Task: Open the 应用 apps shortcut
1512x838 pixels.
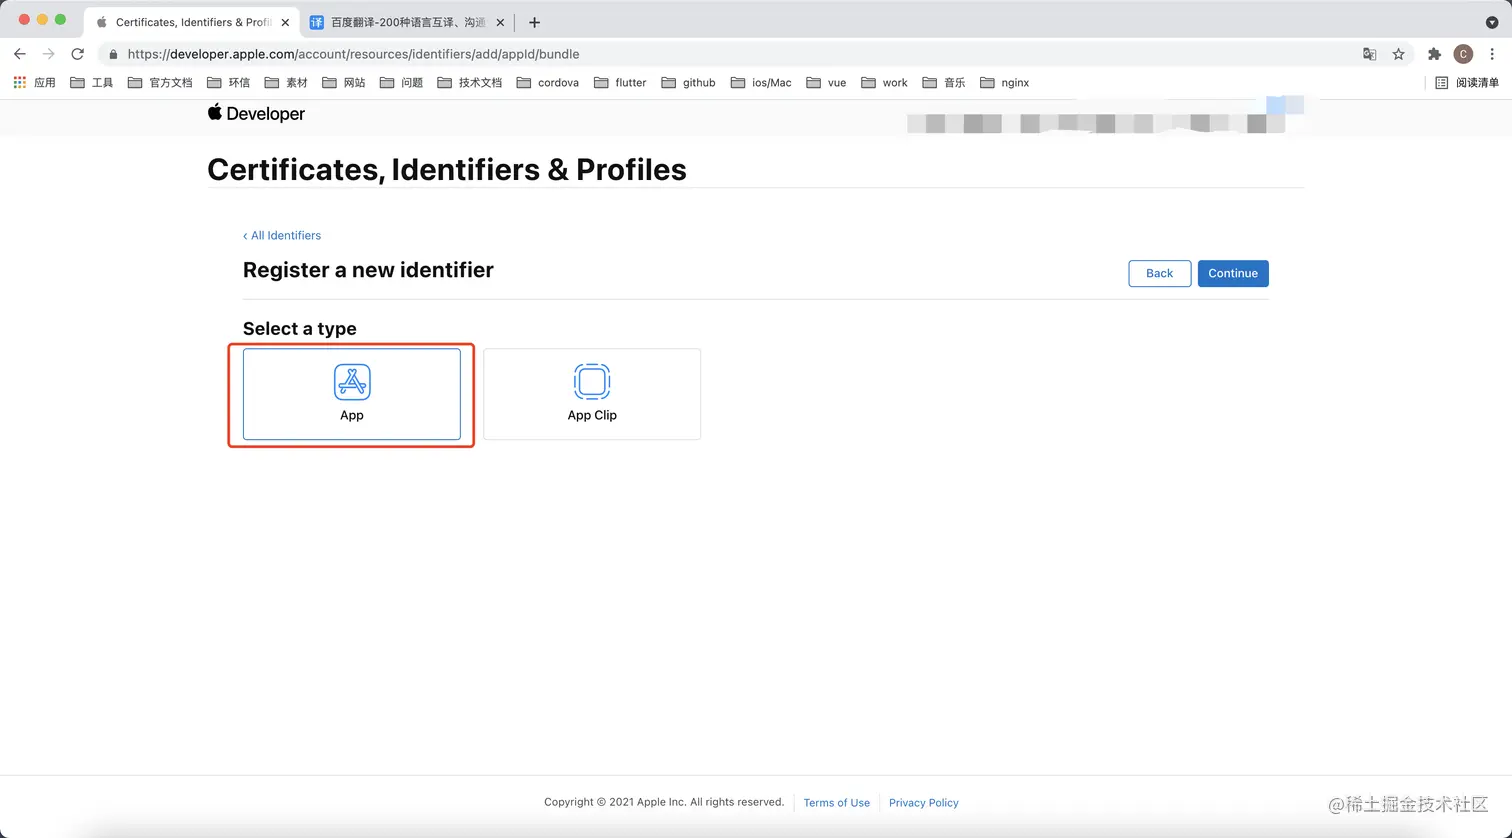Action: pyautogui.click(x=34, y=83)
